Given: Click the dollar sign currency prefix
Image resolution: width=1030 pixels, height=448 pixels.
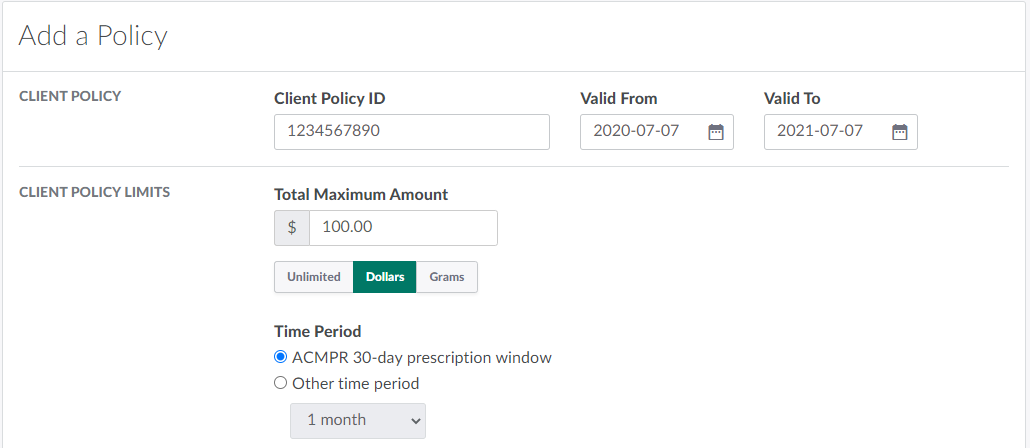Looking at the screenshot, I should coord(292,228).
